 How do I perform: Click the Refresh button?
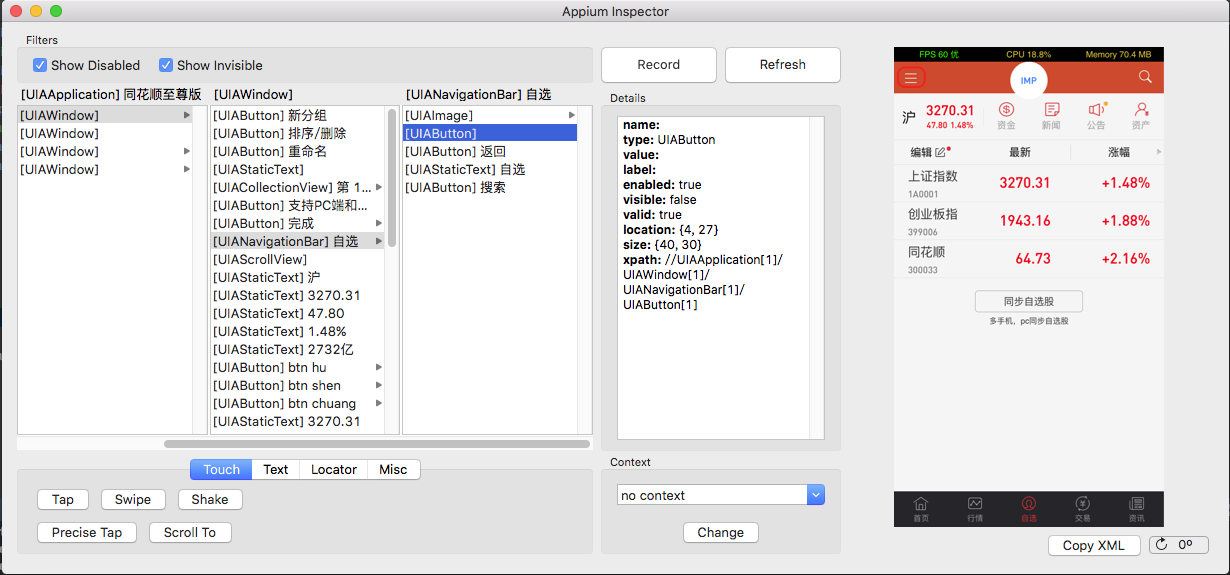click(x=783, y=64)
